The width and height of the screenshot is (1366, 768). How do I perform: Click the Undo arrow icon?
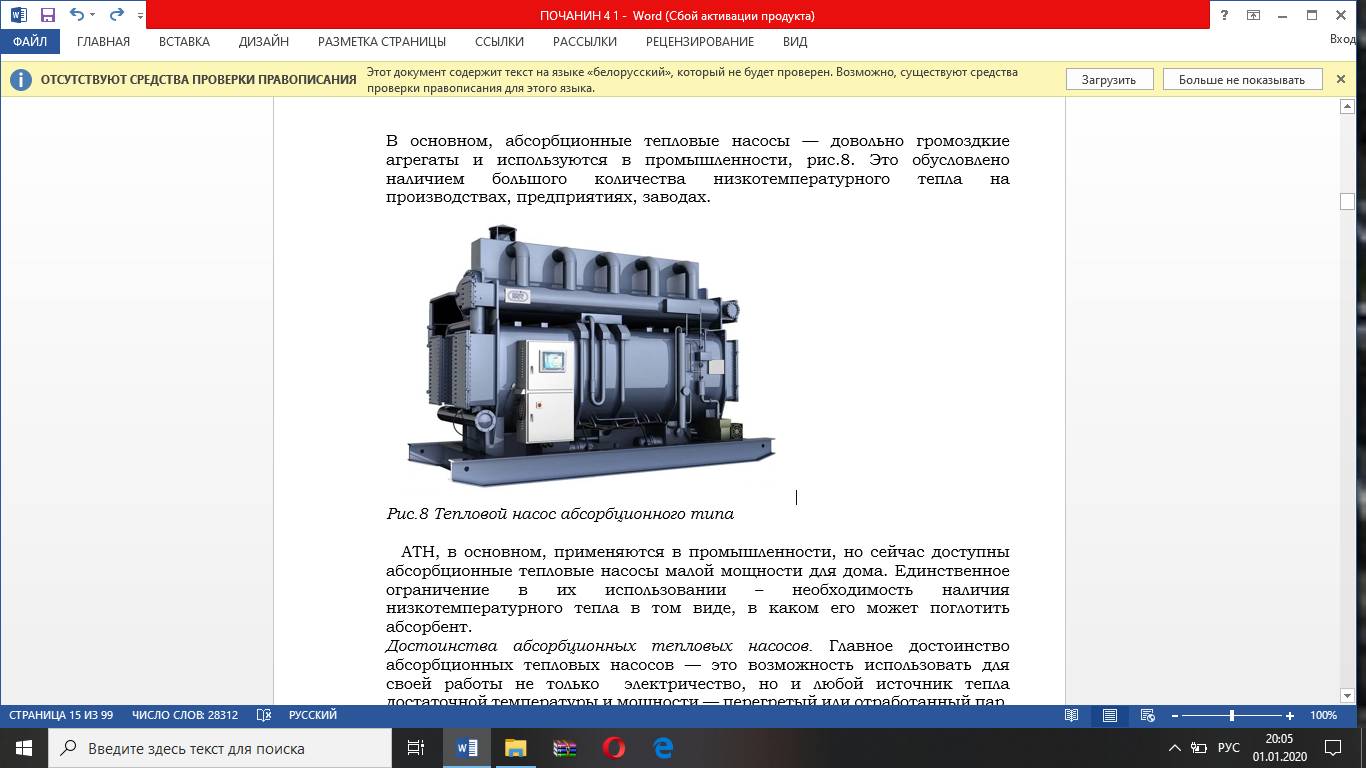point(77,15)
